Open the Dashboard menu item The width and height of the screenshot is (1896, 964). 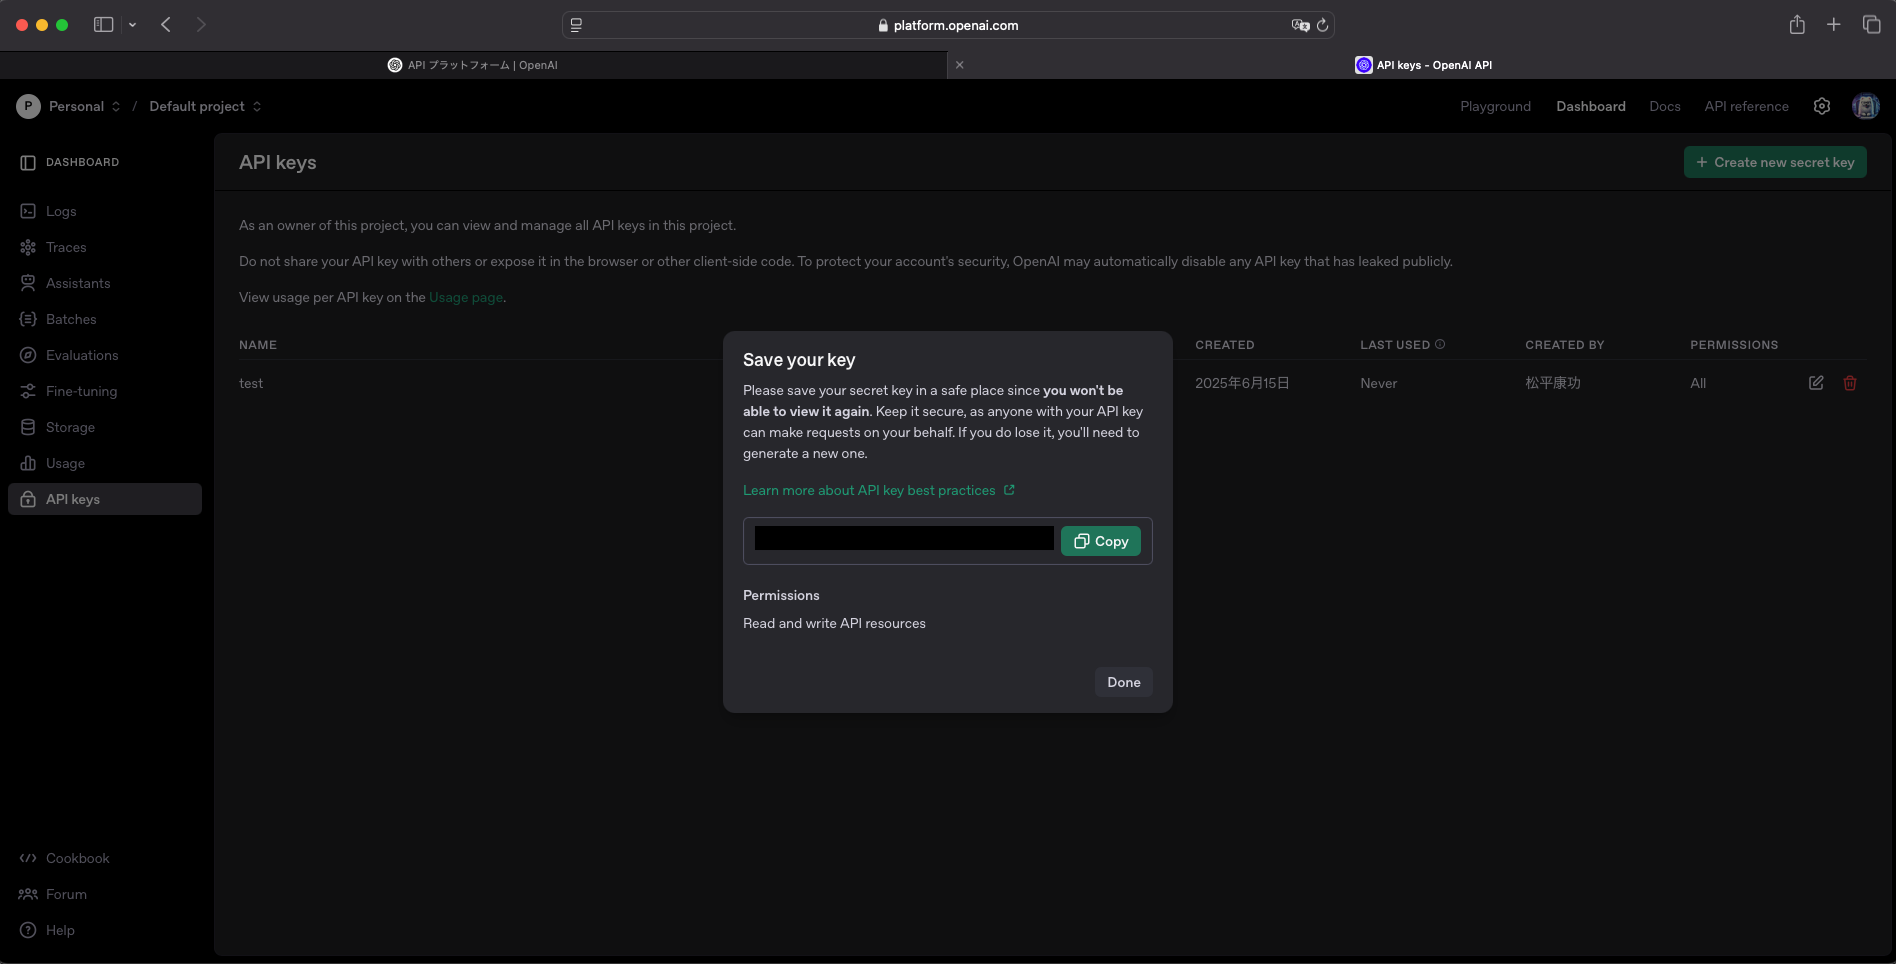[1591, 106]
